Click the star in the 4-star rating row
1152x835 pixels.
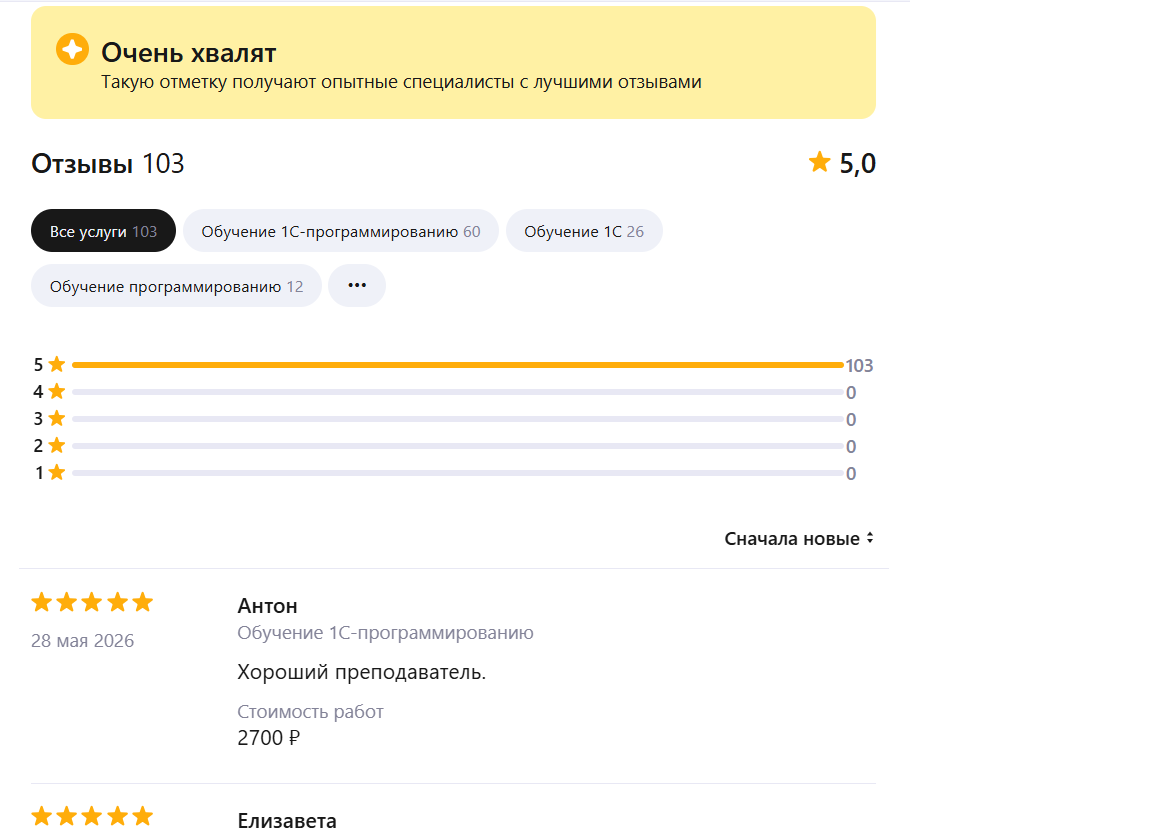click(x=57, y=391)
